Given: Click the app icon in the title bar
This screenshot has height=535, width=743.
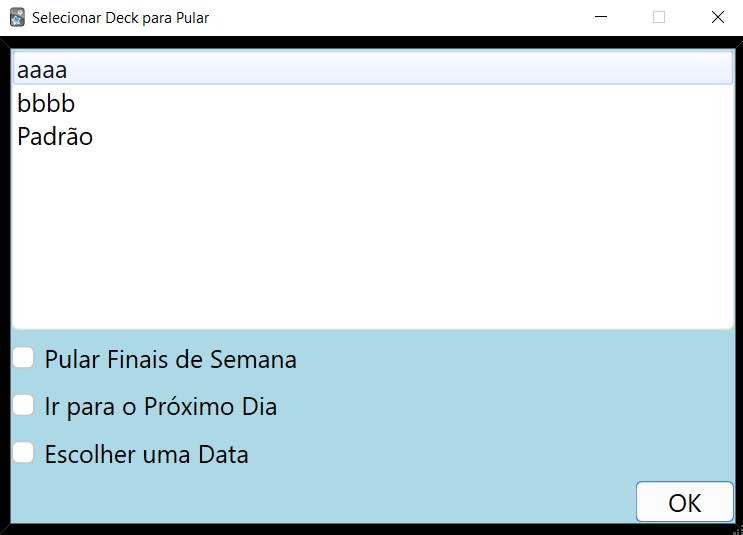Looking at the screenshot, I should 17,17.
